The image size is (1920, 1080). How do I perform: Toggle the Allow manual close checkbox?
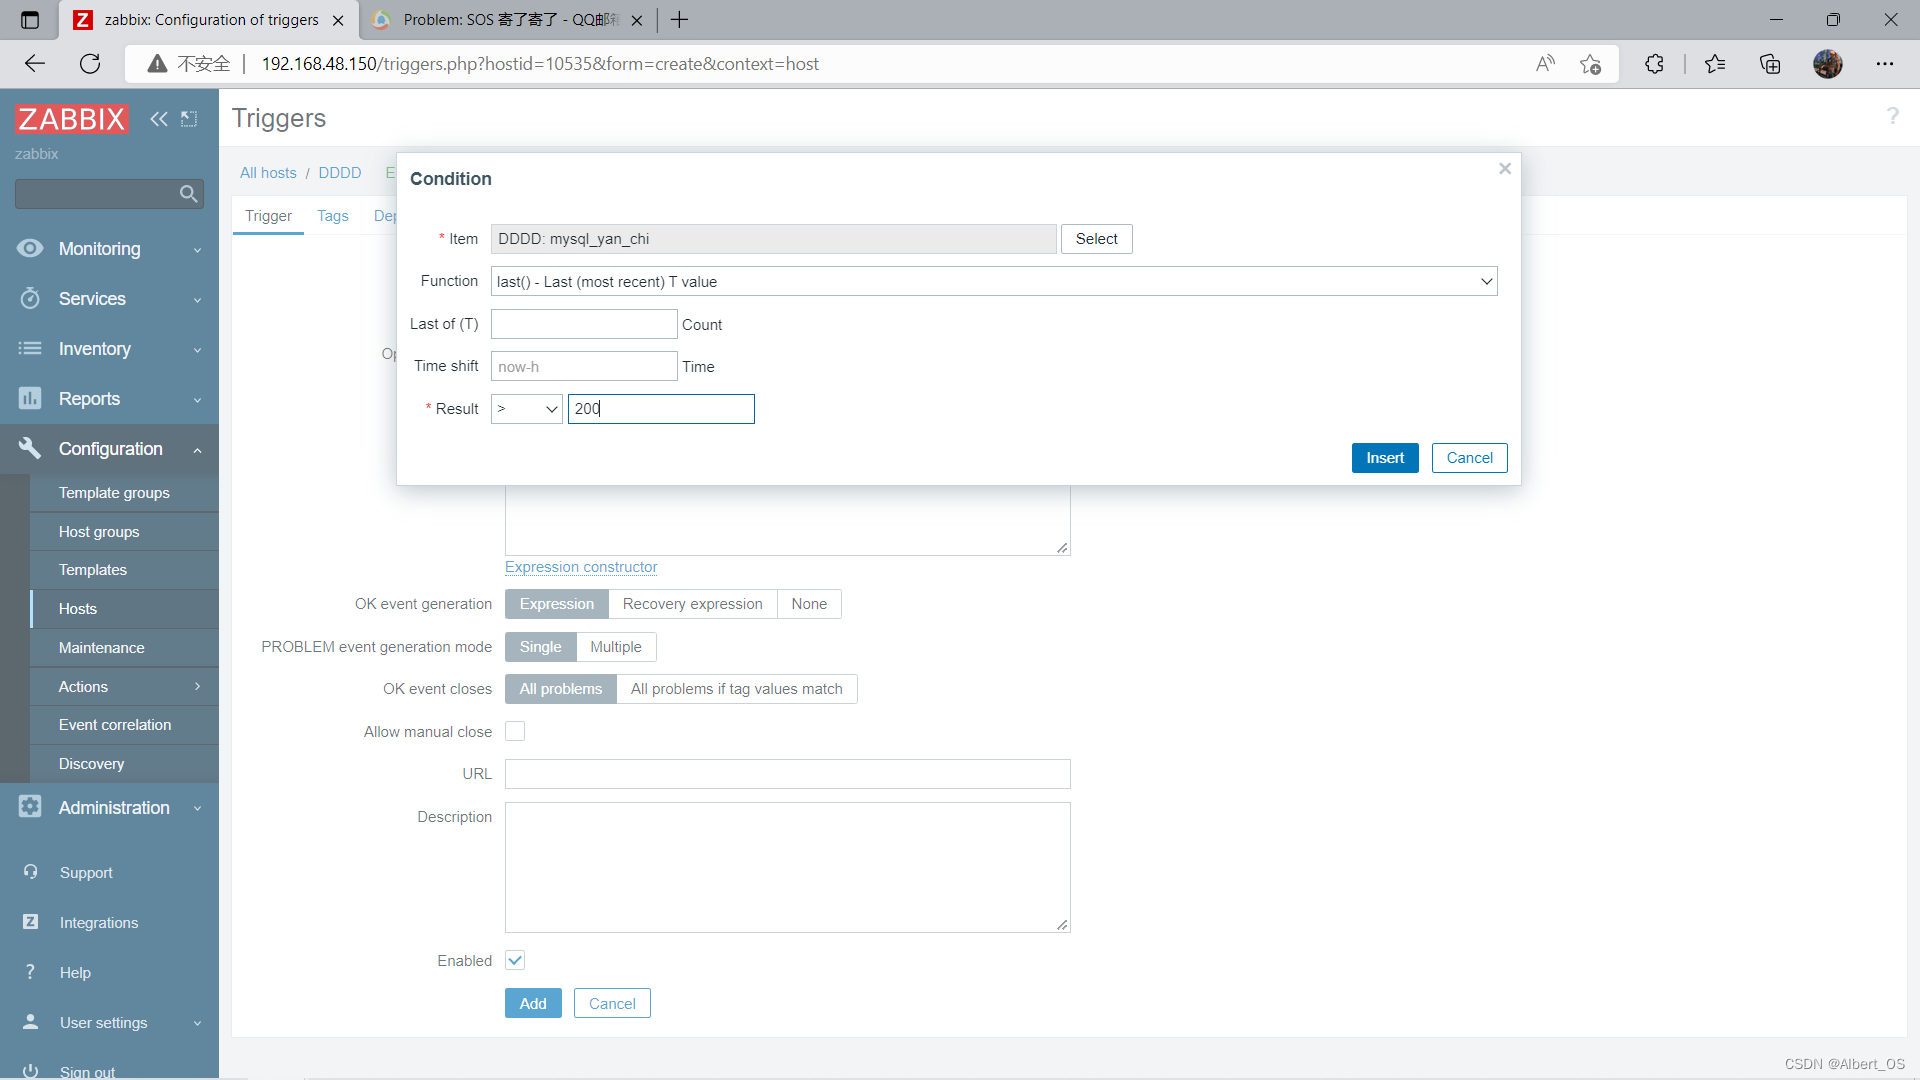click(515, 731)
